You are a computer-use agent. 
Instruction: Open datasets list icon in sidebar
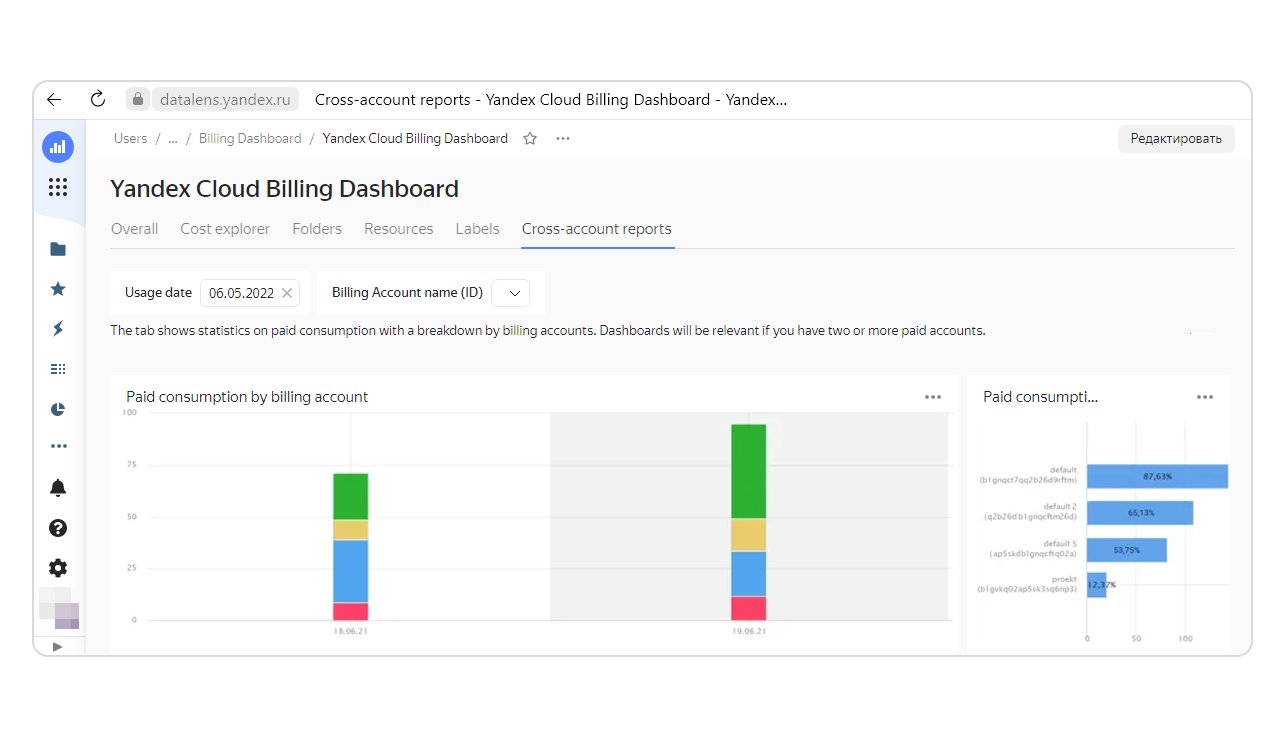click(x=58, y=369)
